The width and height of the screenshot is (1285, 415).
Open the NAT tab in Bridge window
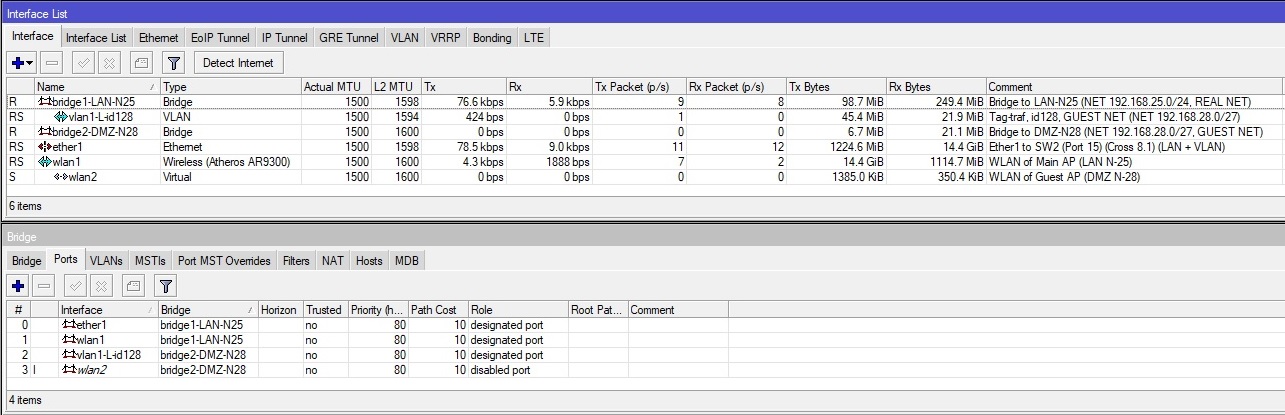[333, 261]
